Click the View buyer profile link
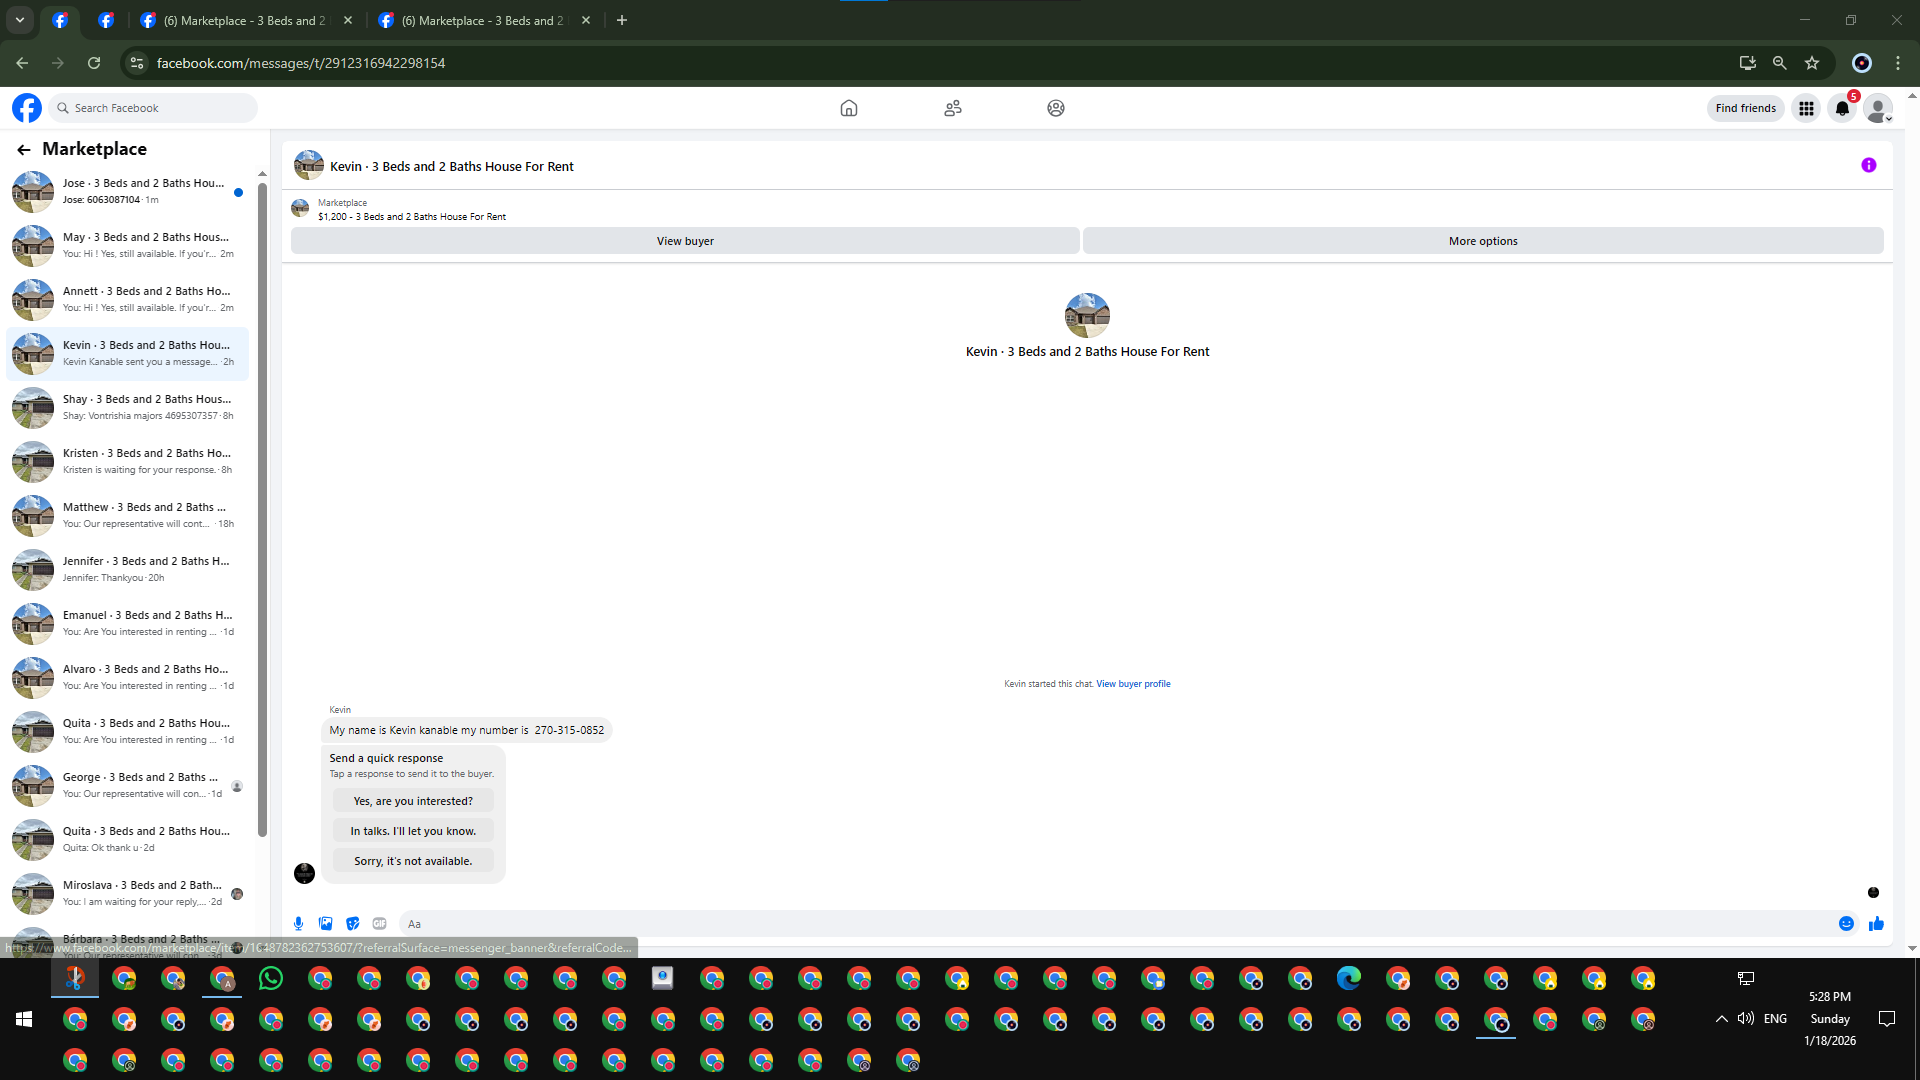Viewport: 1920px width, 1080px height. tap(1133, 684)
